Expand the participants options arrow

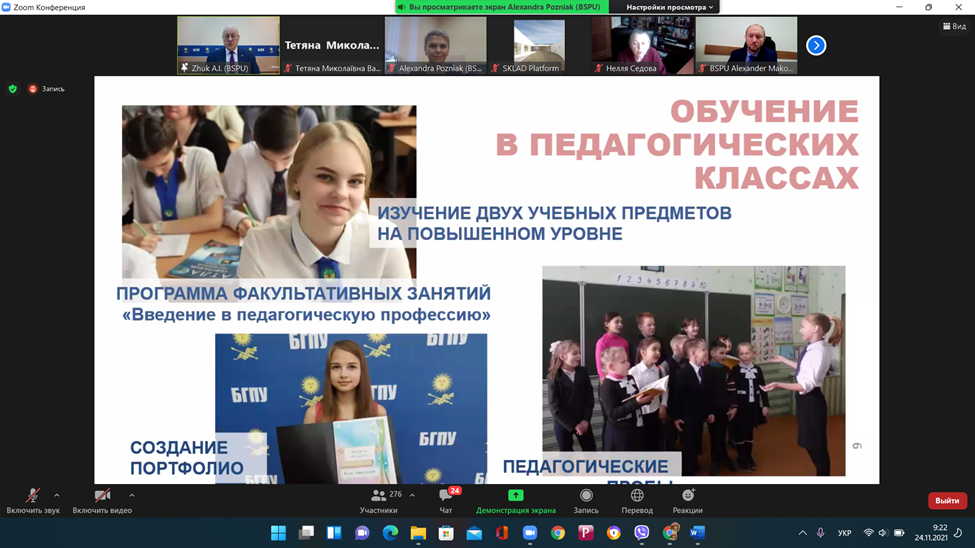click(412, 495)
